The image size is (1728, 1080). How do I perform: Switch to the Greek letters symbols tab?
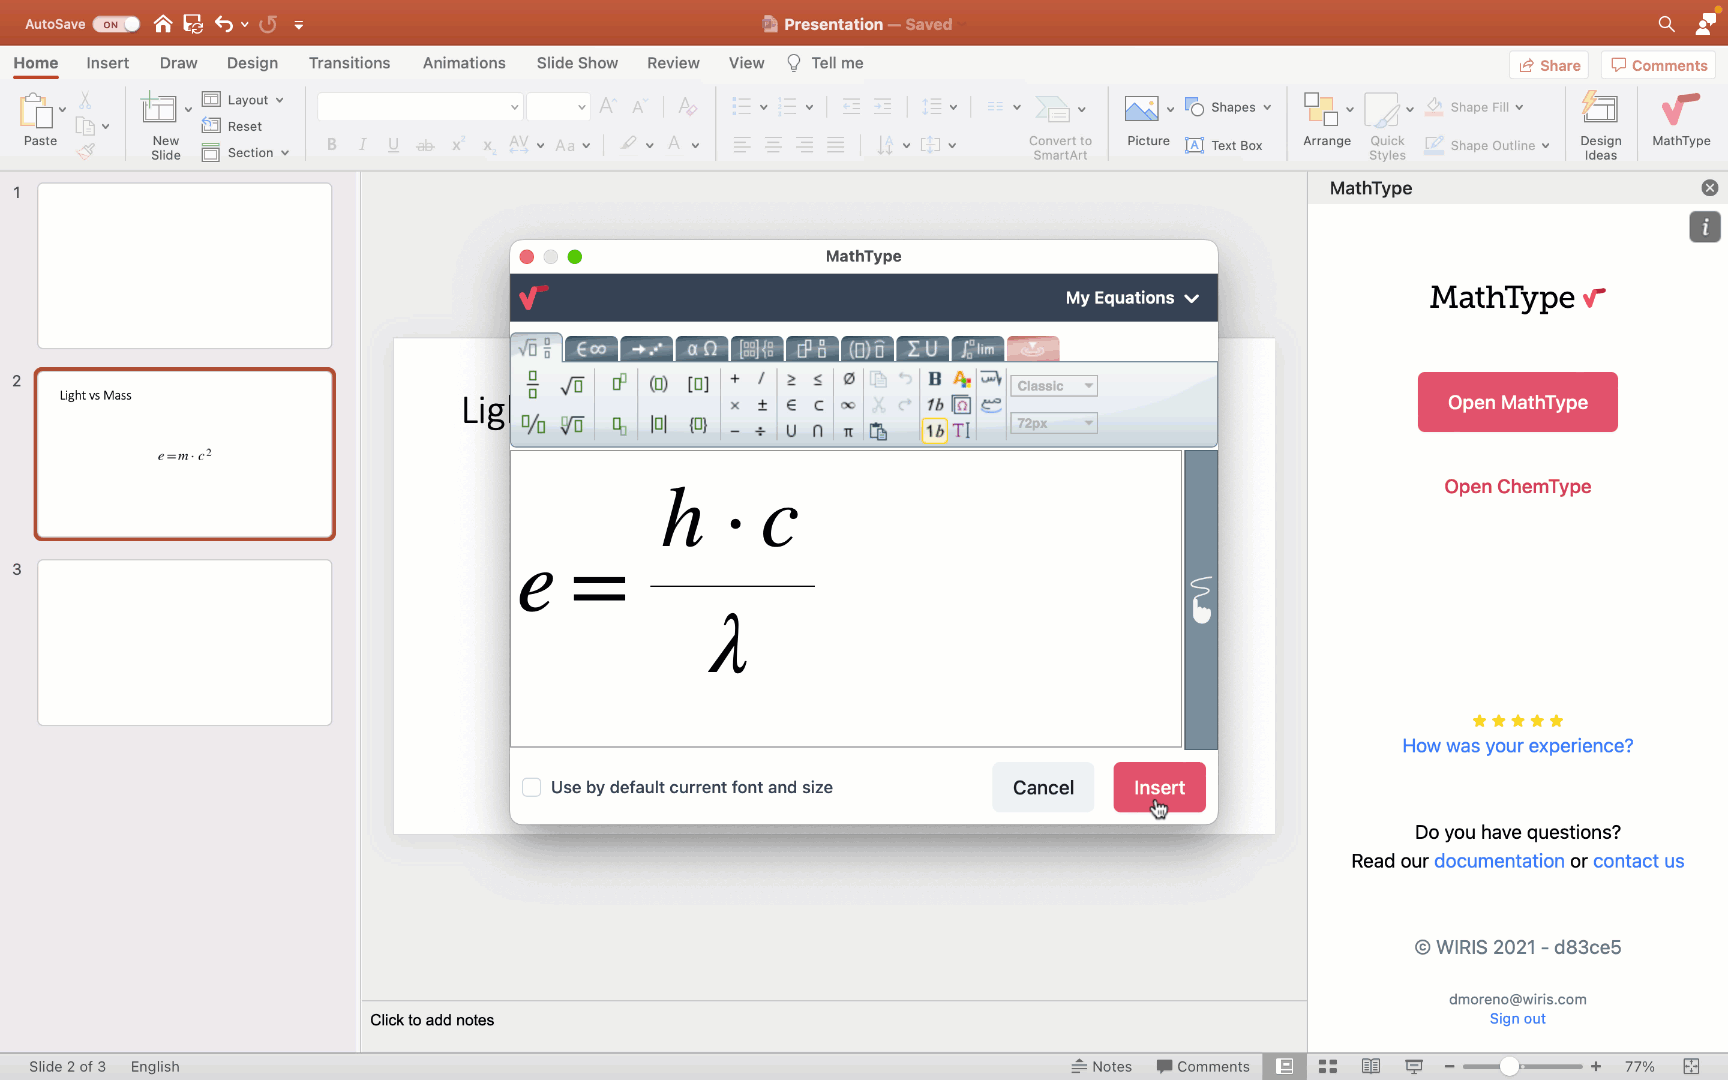(702, 349)
